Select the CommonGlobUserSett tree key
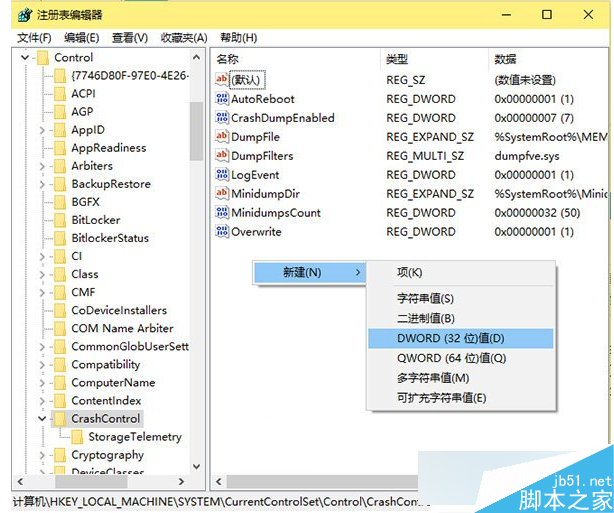 click(130, 347)
